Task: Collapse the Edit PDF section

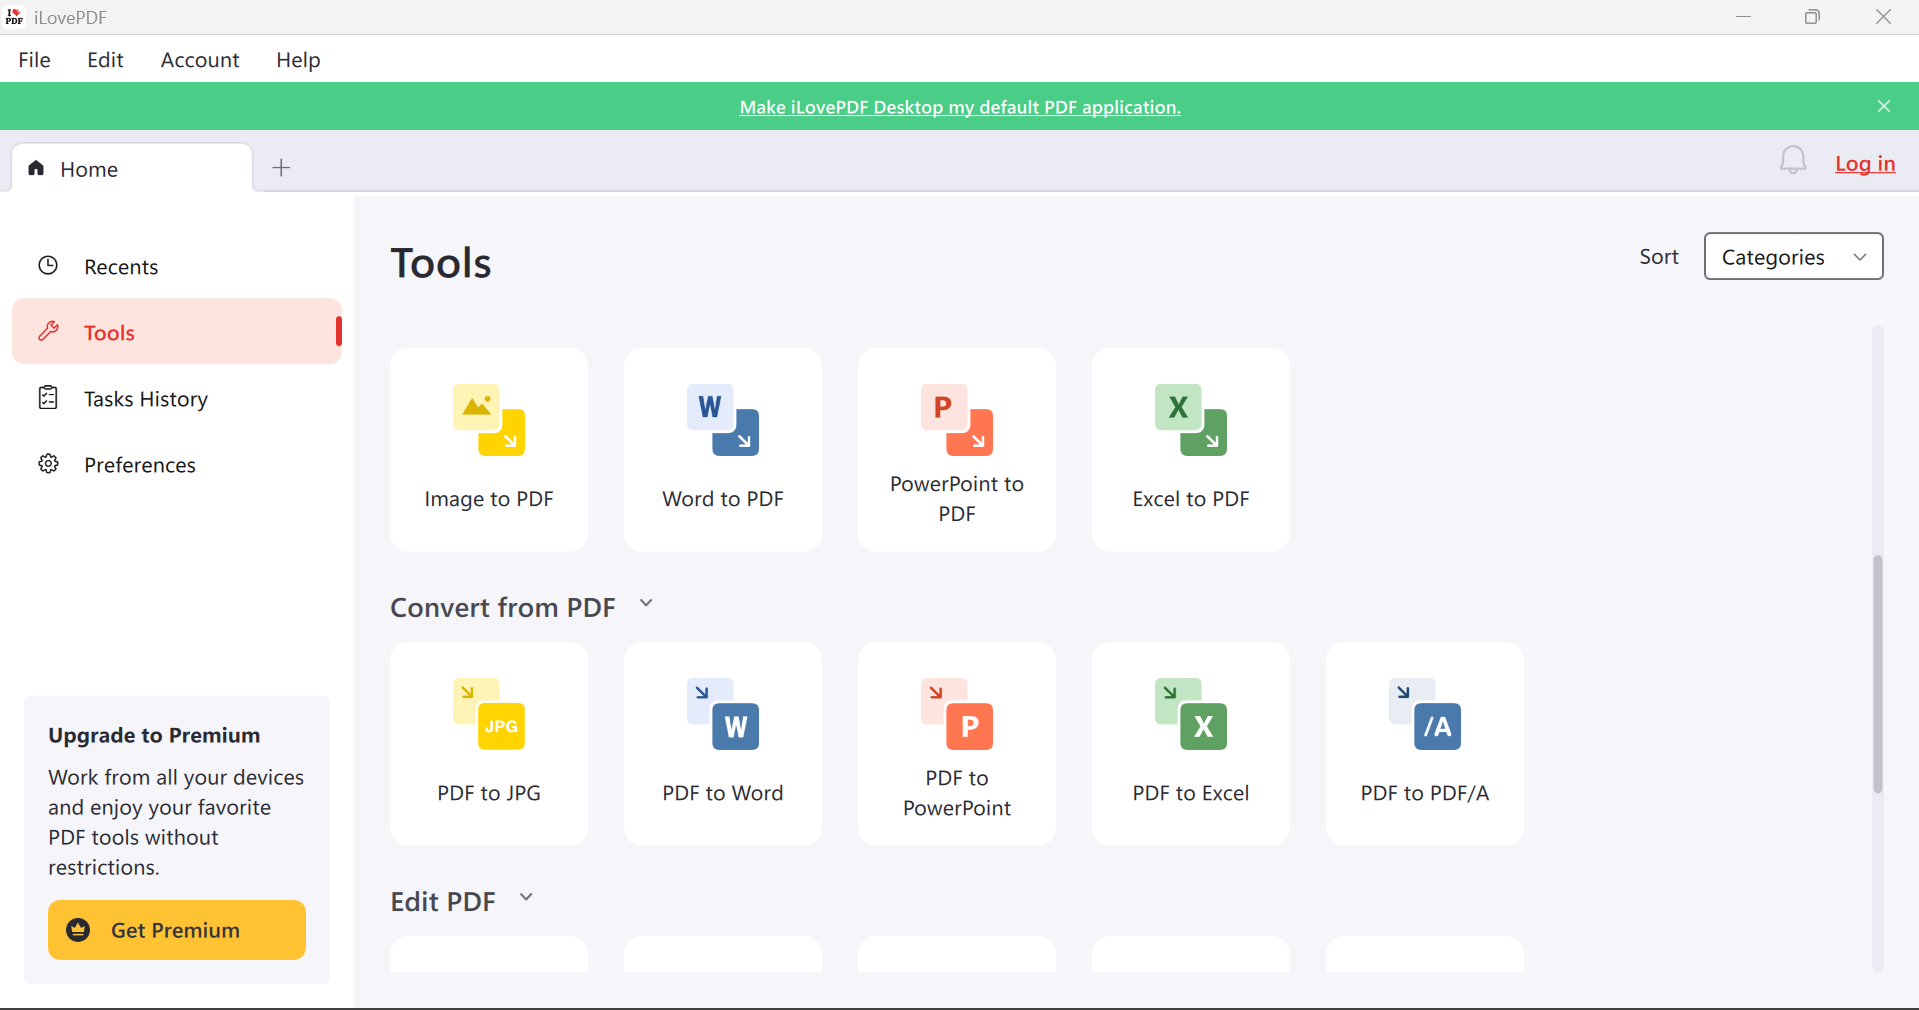Action: 526,897
